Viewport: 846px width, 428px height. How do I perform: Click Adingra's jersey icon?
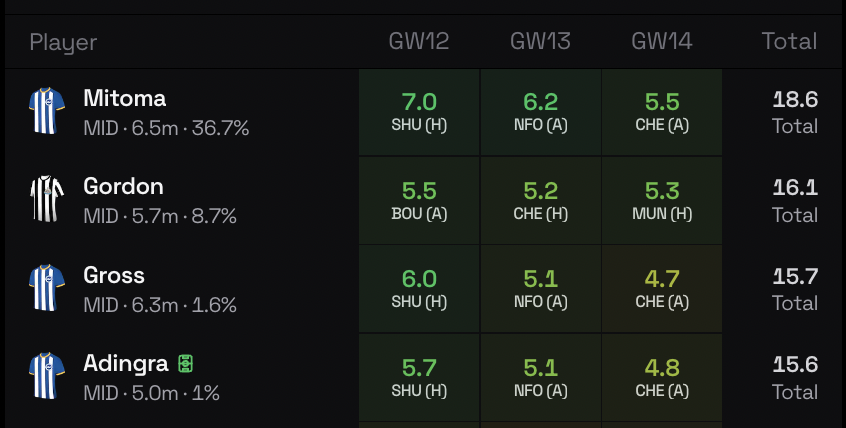tap(47, 376)
